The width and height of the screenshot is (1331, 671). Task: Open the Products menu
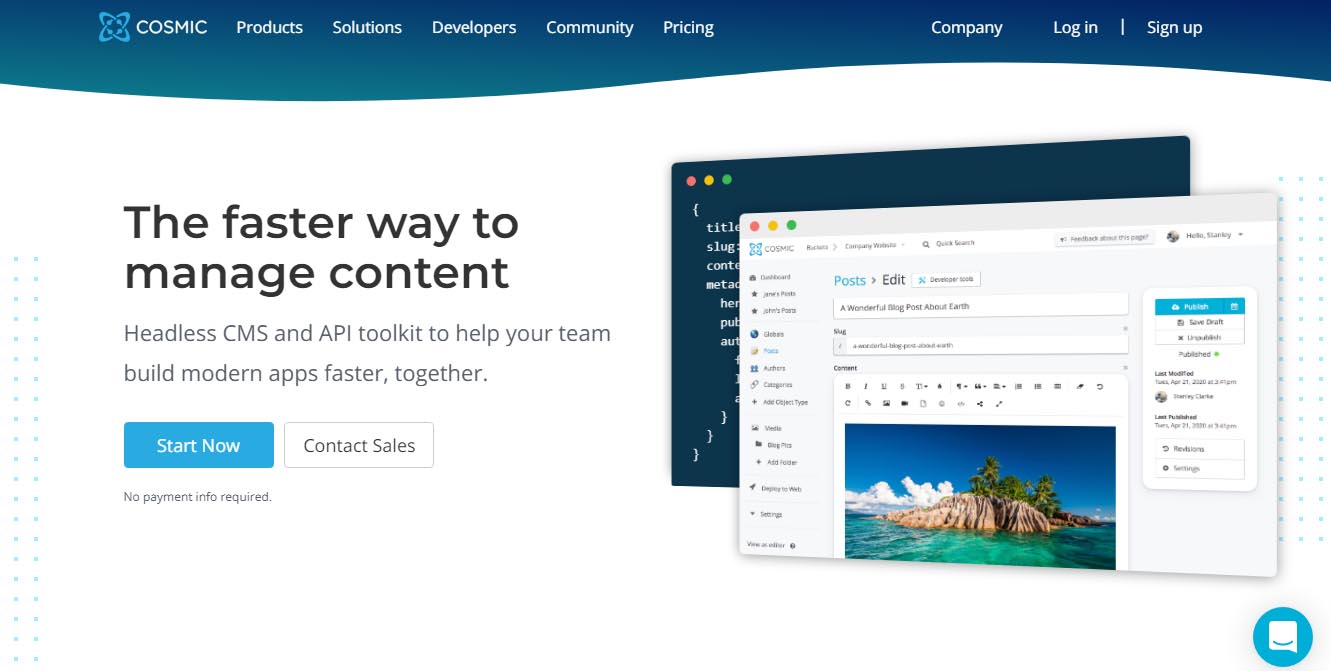point(269,27)
